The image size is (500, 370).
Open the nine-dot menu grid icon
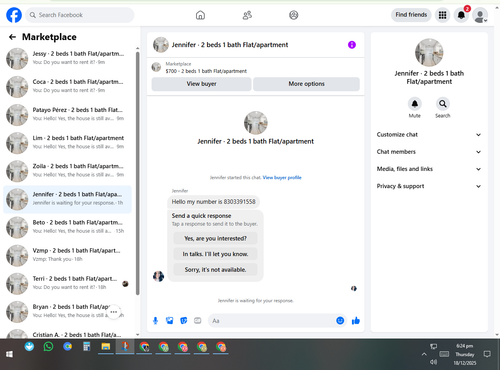(x=442, y=15)
